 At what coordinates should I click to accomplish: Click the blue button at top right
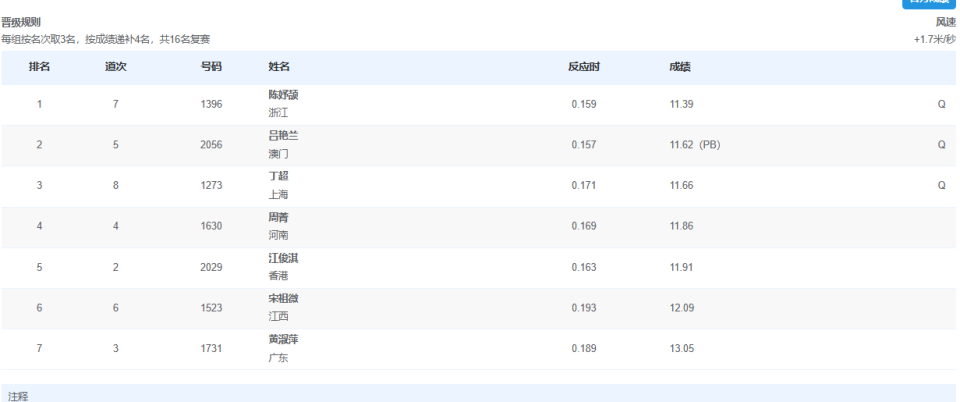click(x=929, y=3)
